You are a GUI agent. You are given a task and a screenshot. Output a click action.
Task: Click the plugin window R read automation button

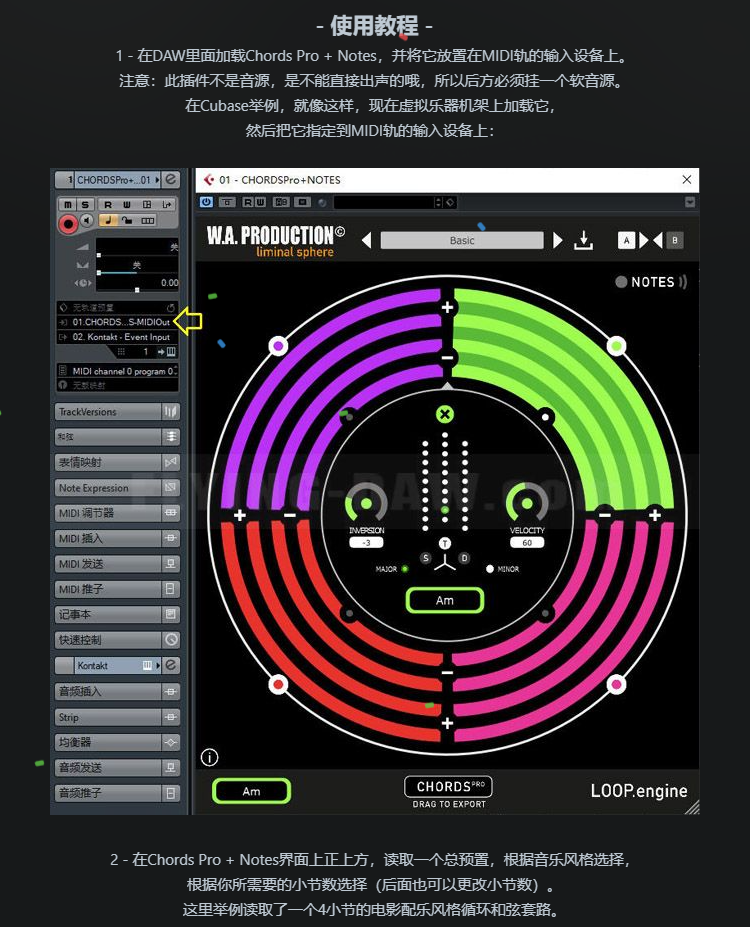point(248,202)
